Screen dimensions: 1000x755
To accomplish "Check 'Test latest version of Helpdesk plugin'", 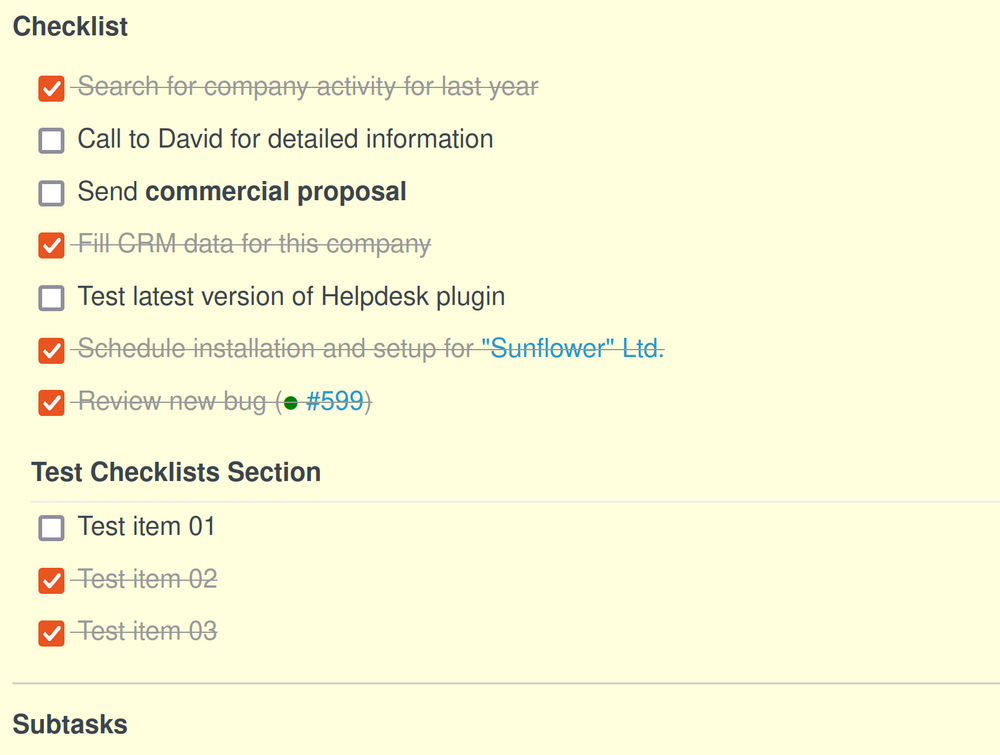I will [x=51, y=298].
